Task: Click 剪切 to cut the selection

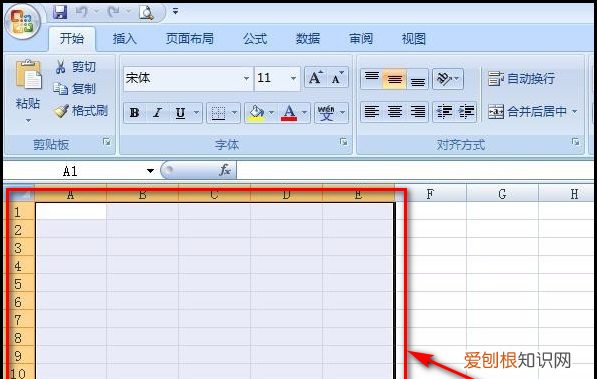Action: [x=75, y=67]
